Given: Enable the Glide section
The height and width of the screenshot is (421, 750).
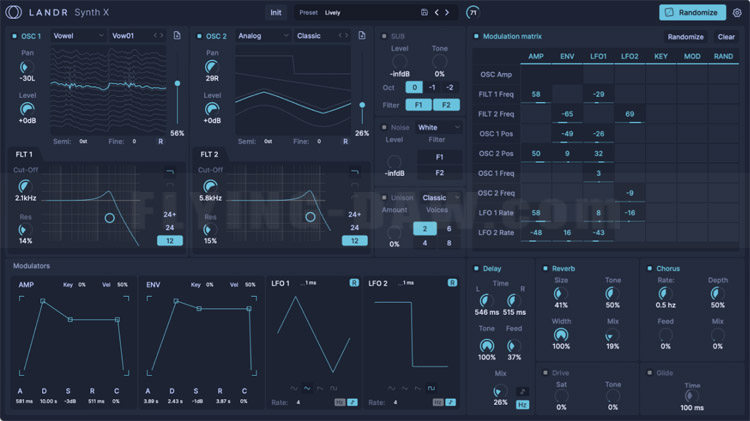Looking at the screenshot, I should (x=649, y=372).
